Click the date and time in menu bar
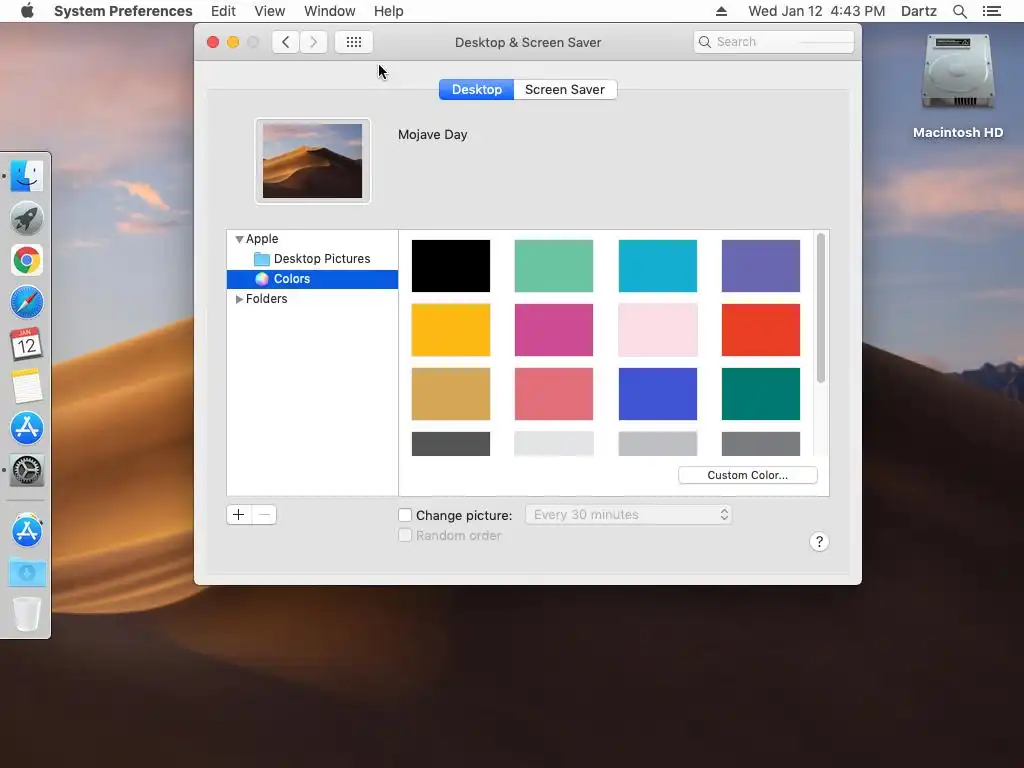 816,11
